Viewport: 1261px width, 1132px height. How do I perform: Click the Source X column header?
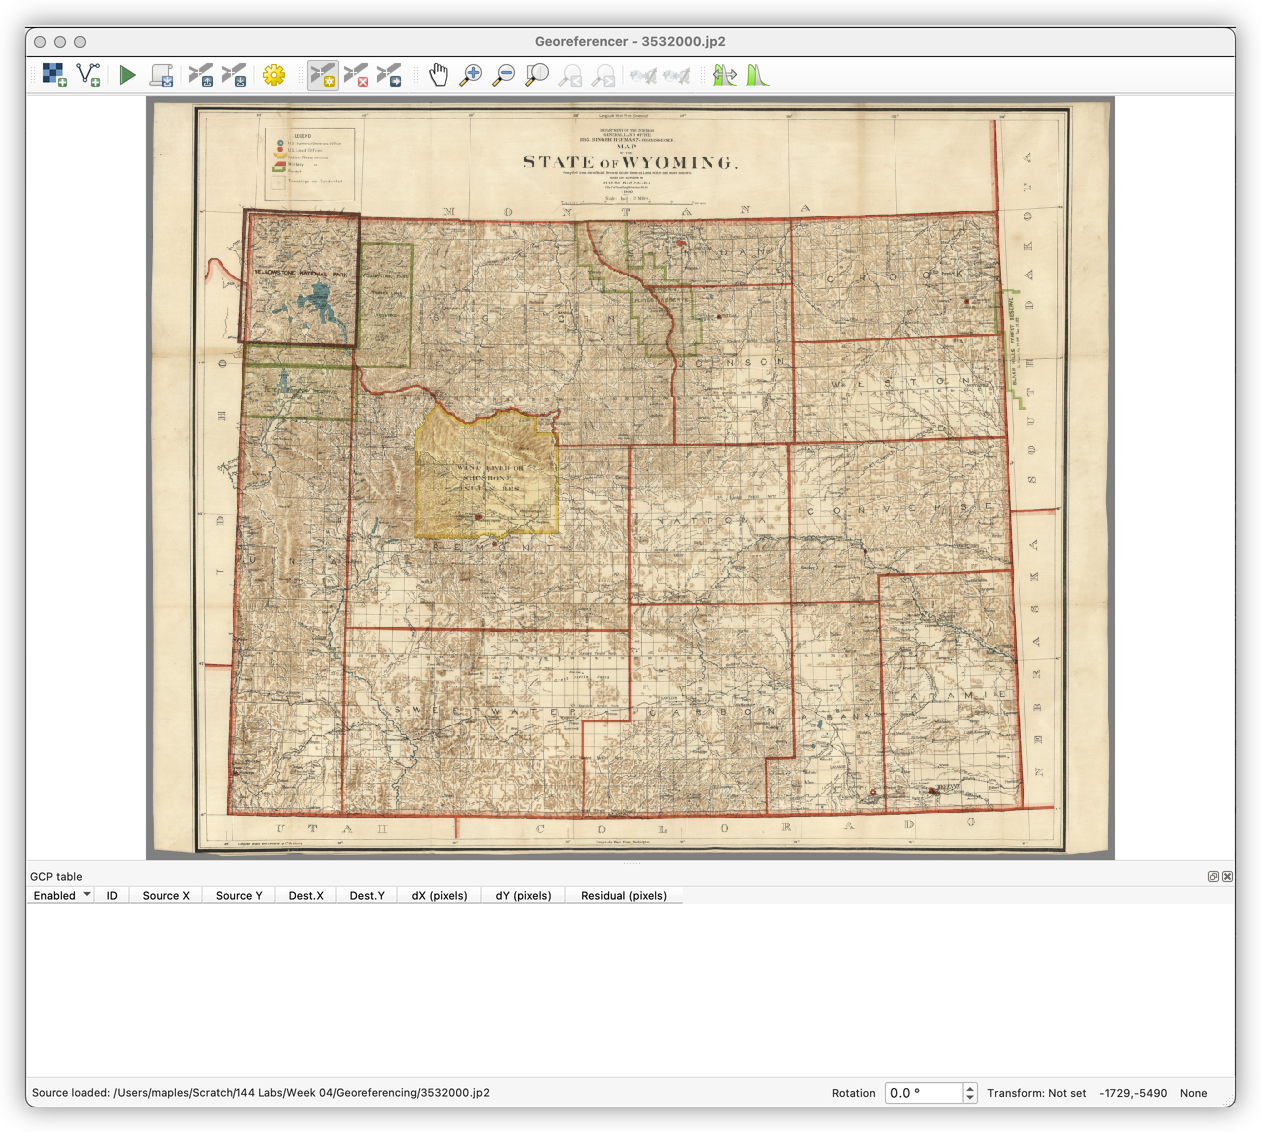166,896
